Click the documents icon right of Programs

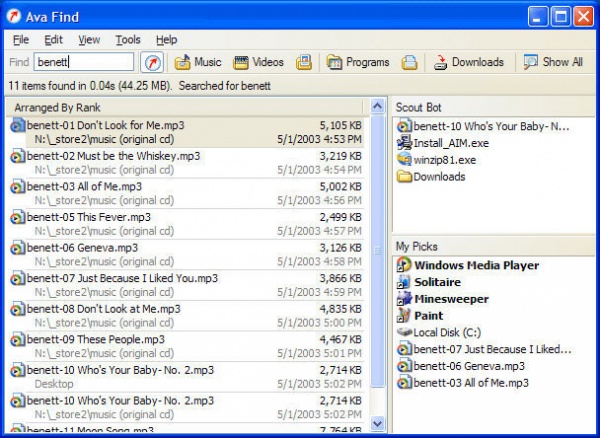point(409,62)
